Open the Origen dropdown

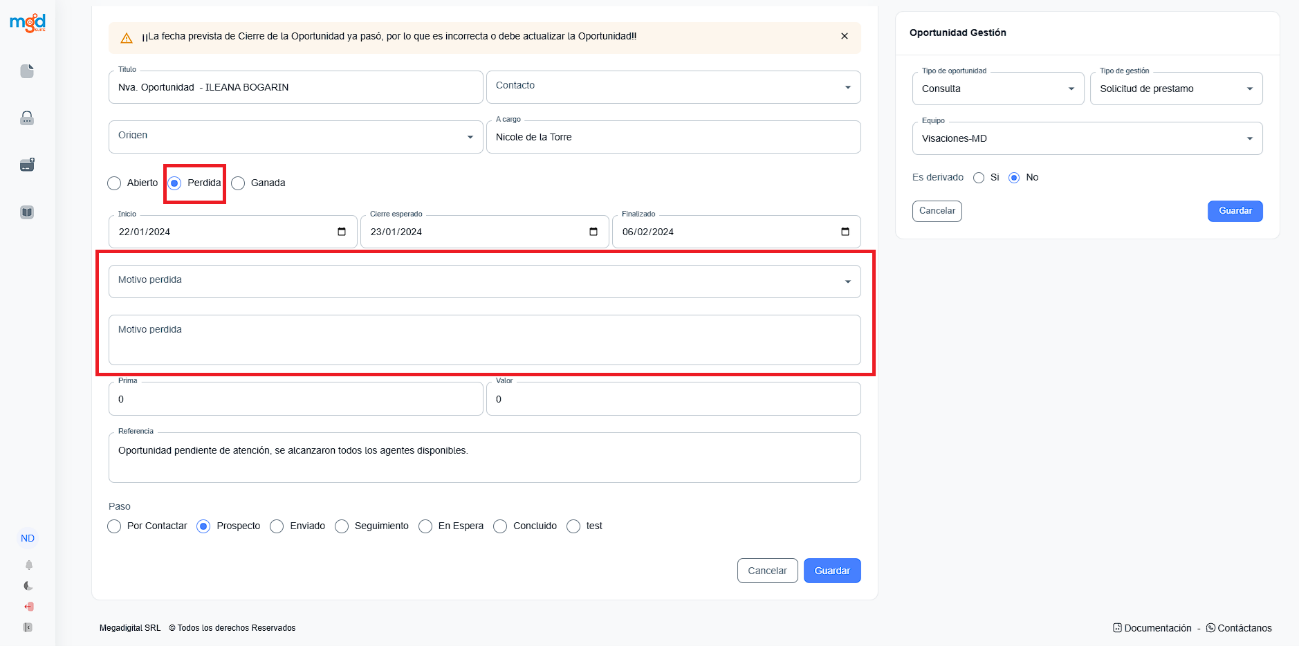pyautogui.click(x=470, y=136)
